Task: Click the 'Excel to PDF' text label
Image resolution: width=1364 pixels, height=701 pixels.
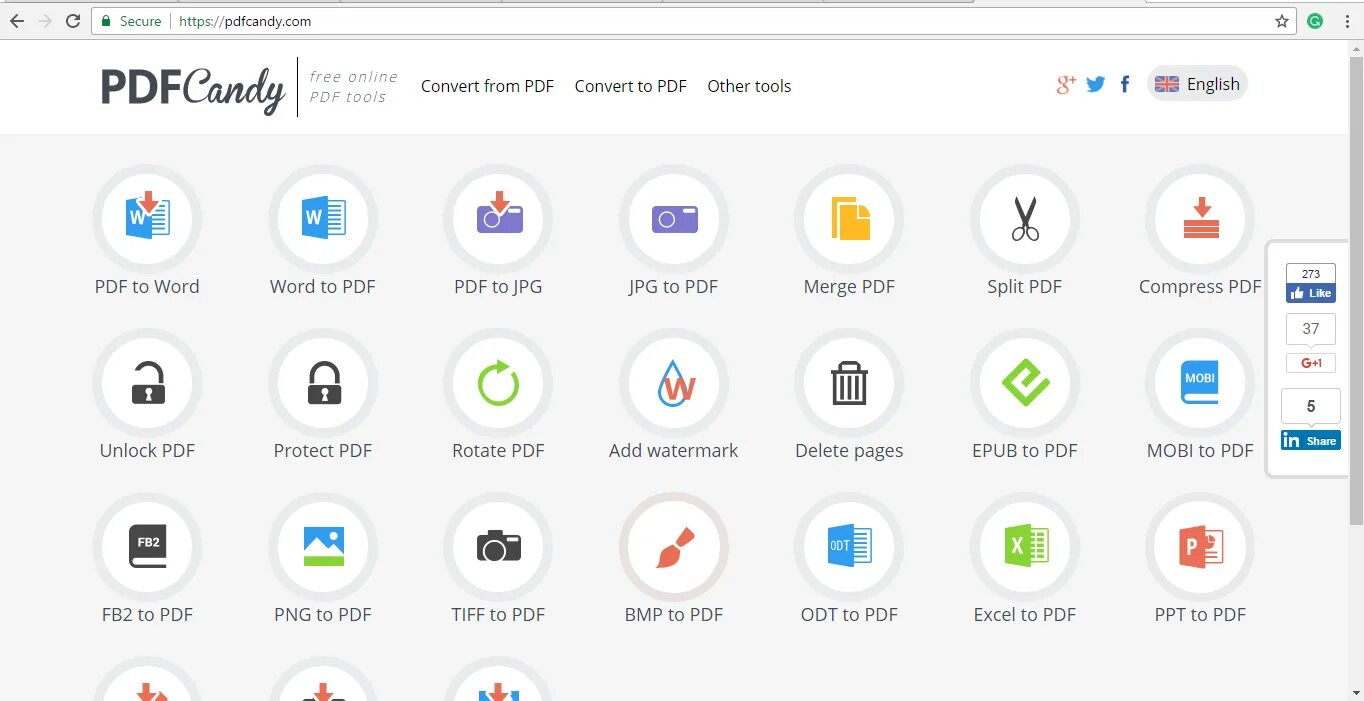Action: (x=1025, y=615)
